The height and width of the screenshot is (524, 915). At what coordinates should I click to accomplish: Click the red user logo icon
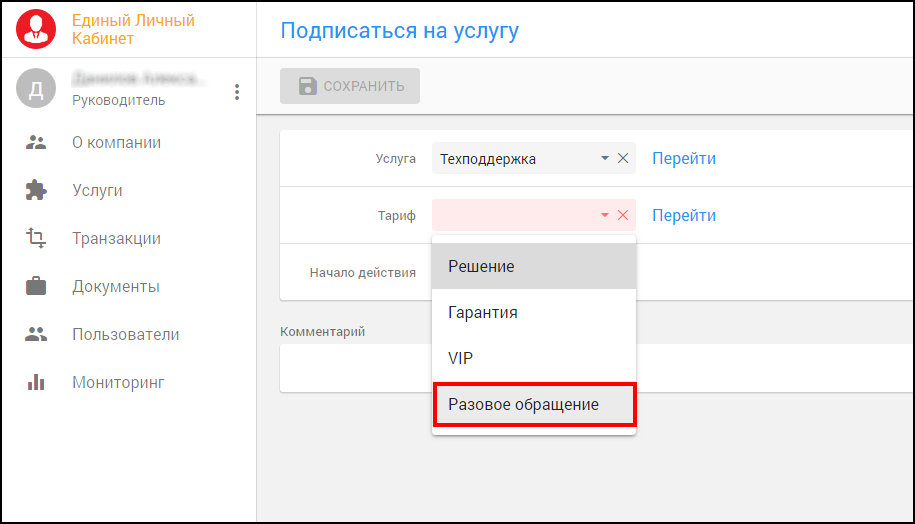[37, 29]
